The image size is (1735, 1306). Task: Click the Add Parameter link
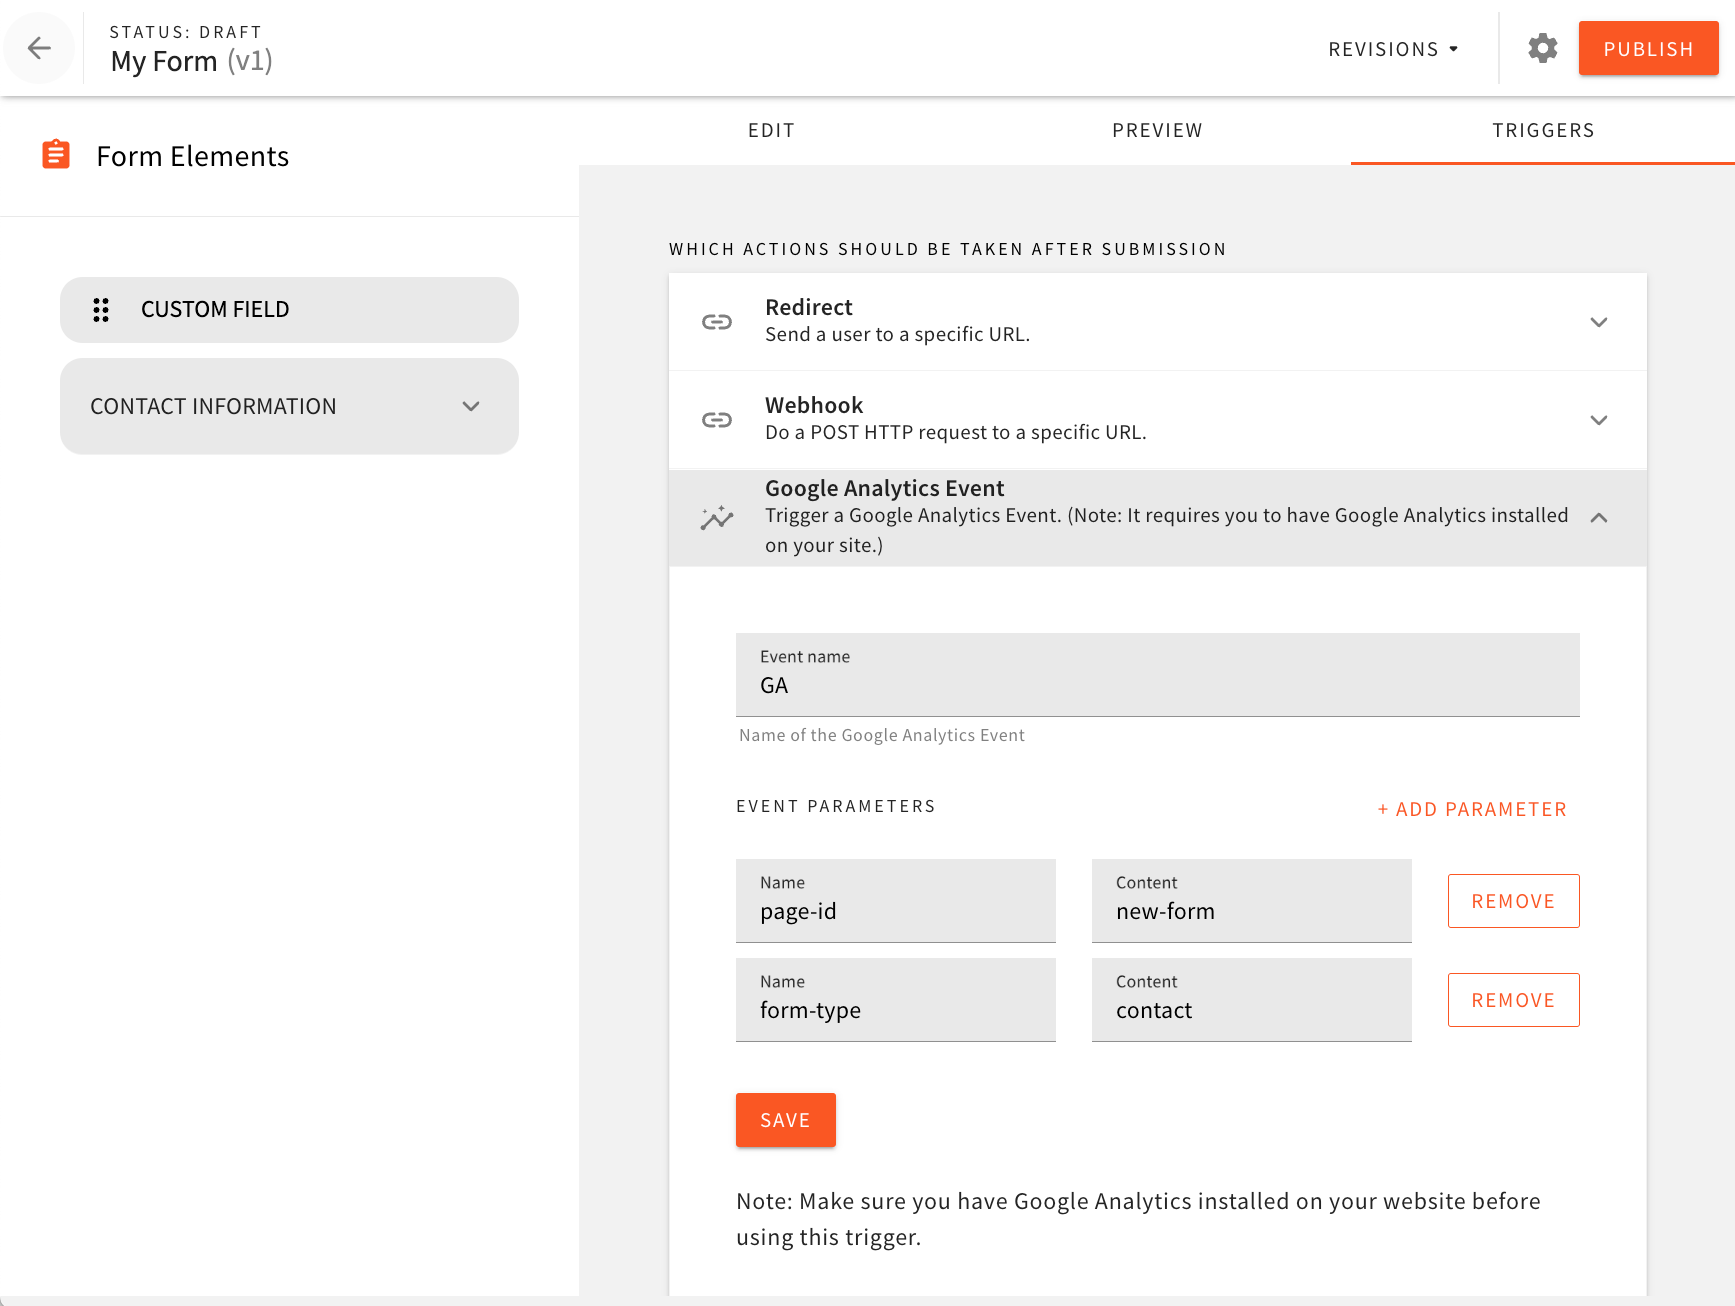pos(1471,809)
